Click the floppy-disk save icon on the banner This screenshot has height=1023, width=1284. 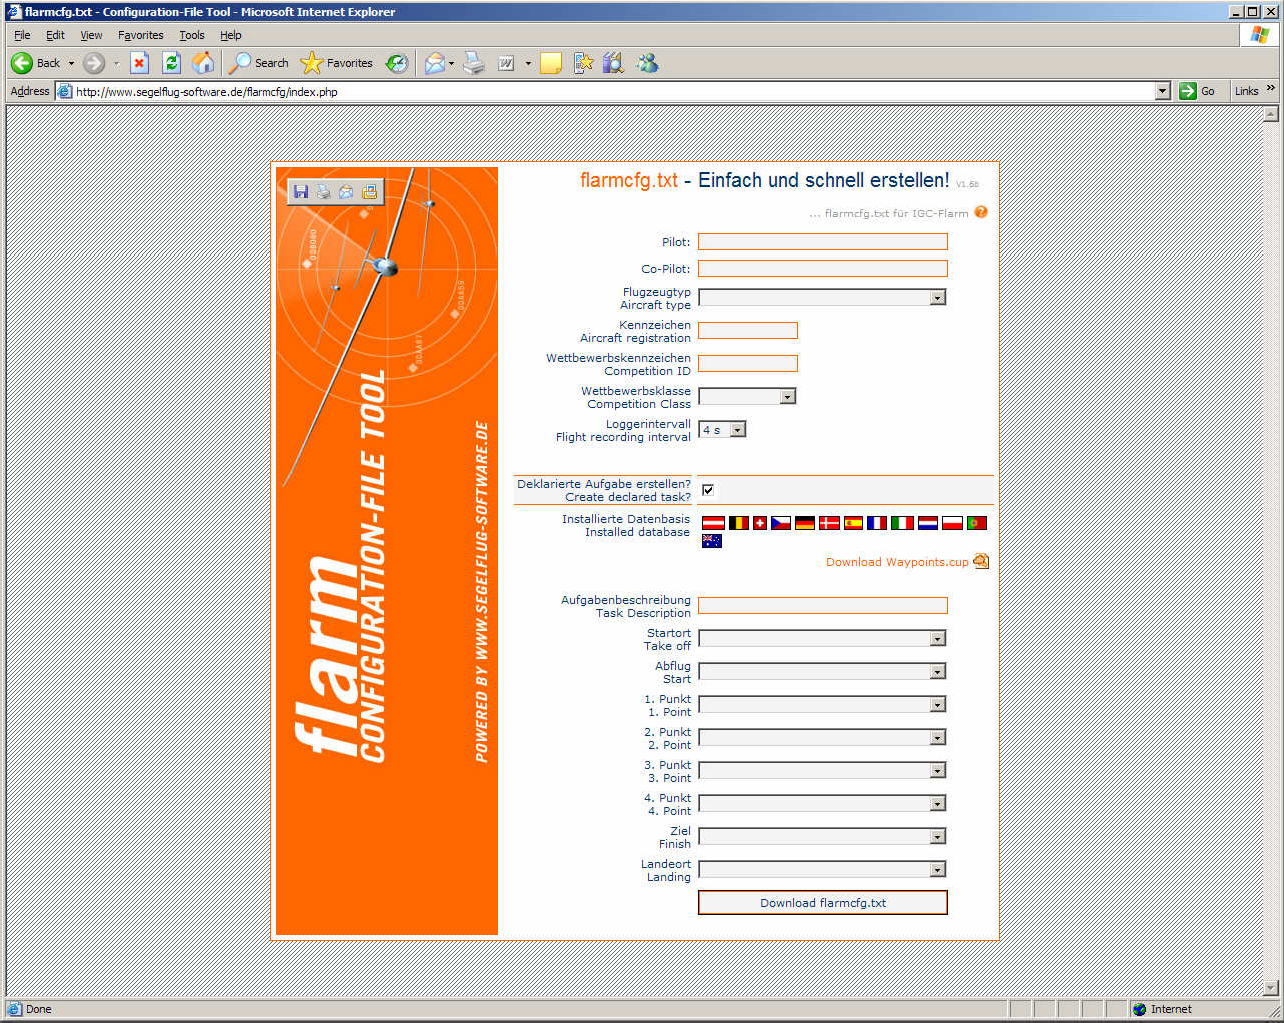300,191
